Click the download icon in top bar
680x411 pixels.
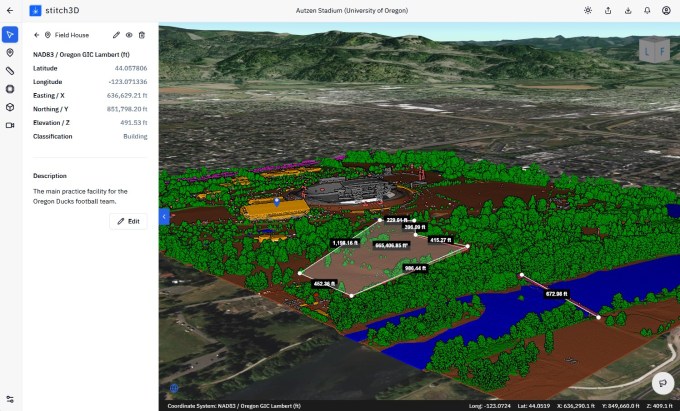tap(628, 11)
